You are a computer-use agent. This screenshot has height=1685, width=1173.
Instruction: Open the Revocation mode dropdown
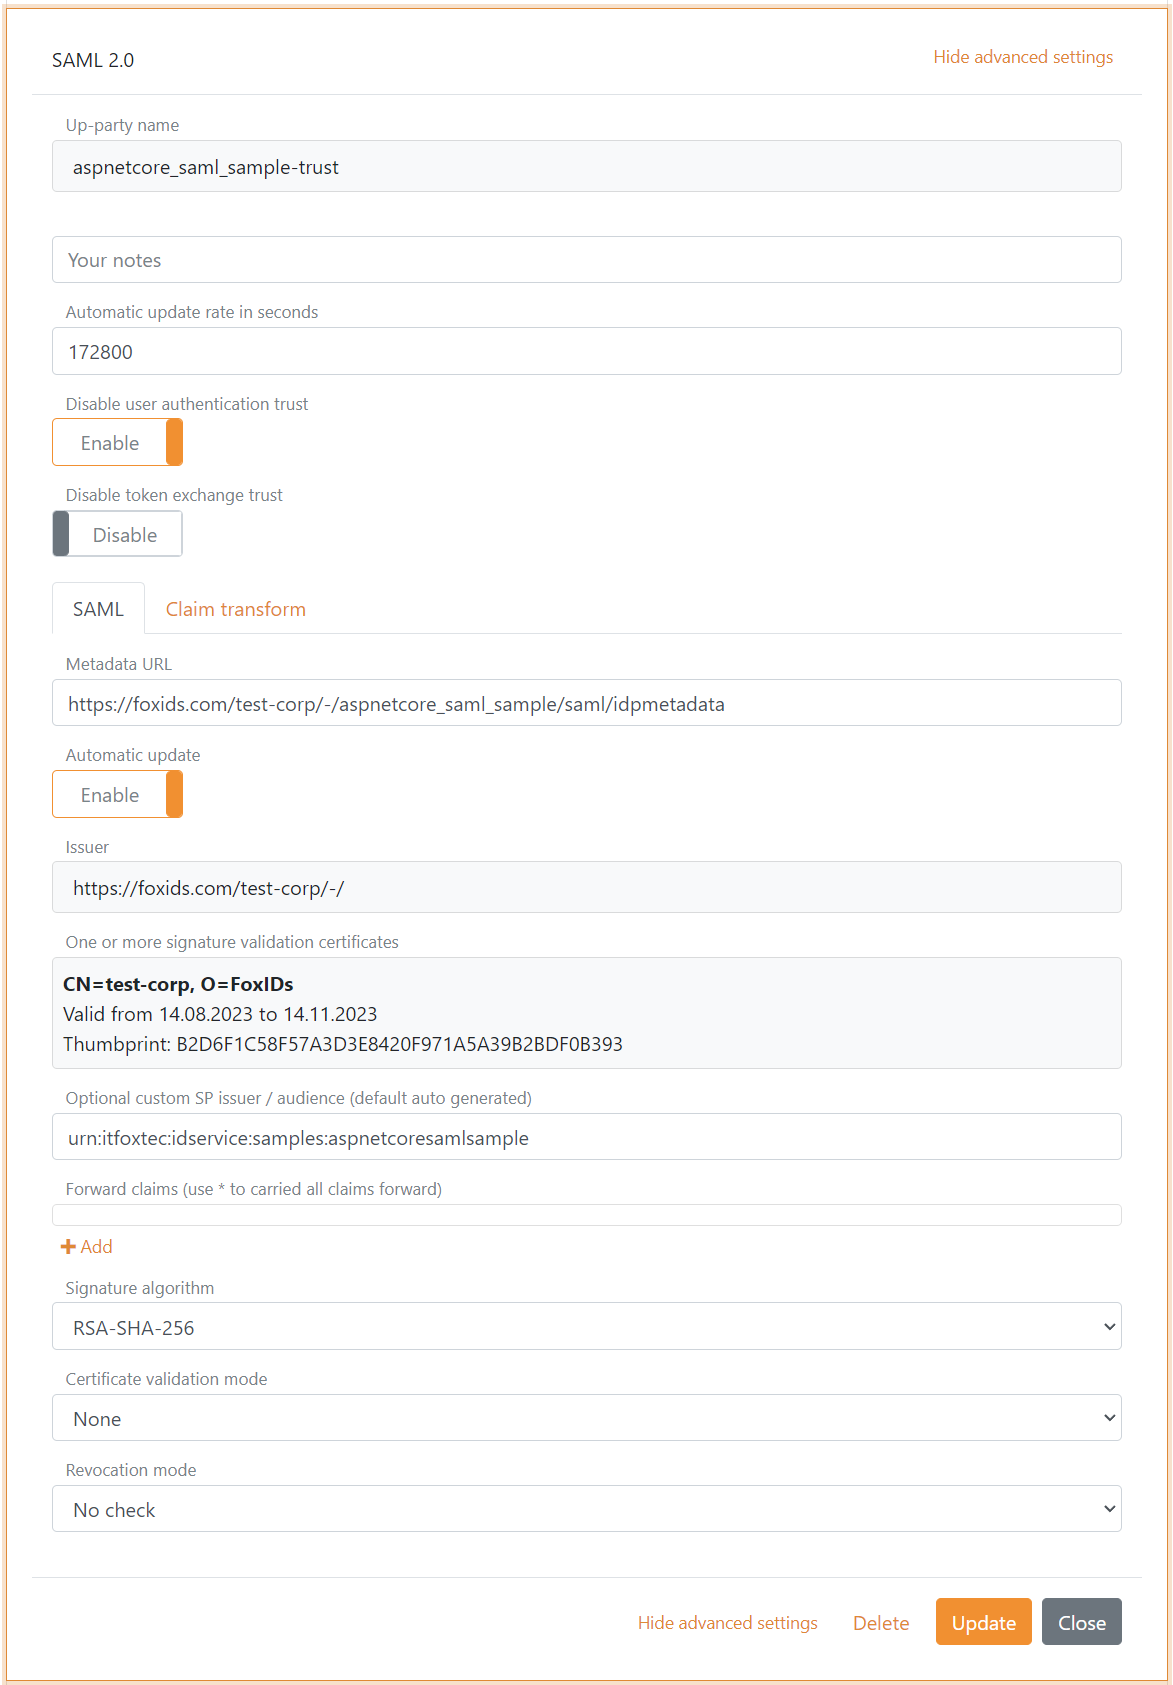click(586, 1509)
